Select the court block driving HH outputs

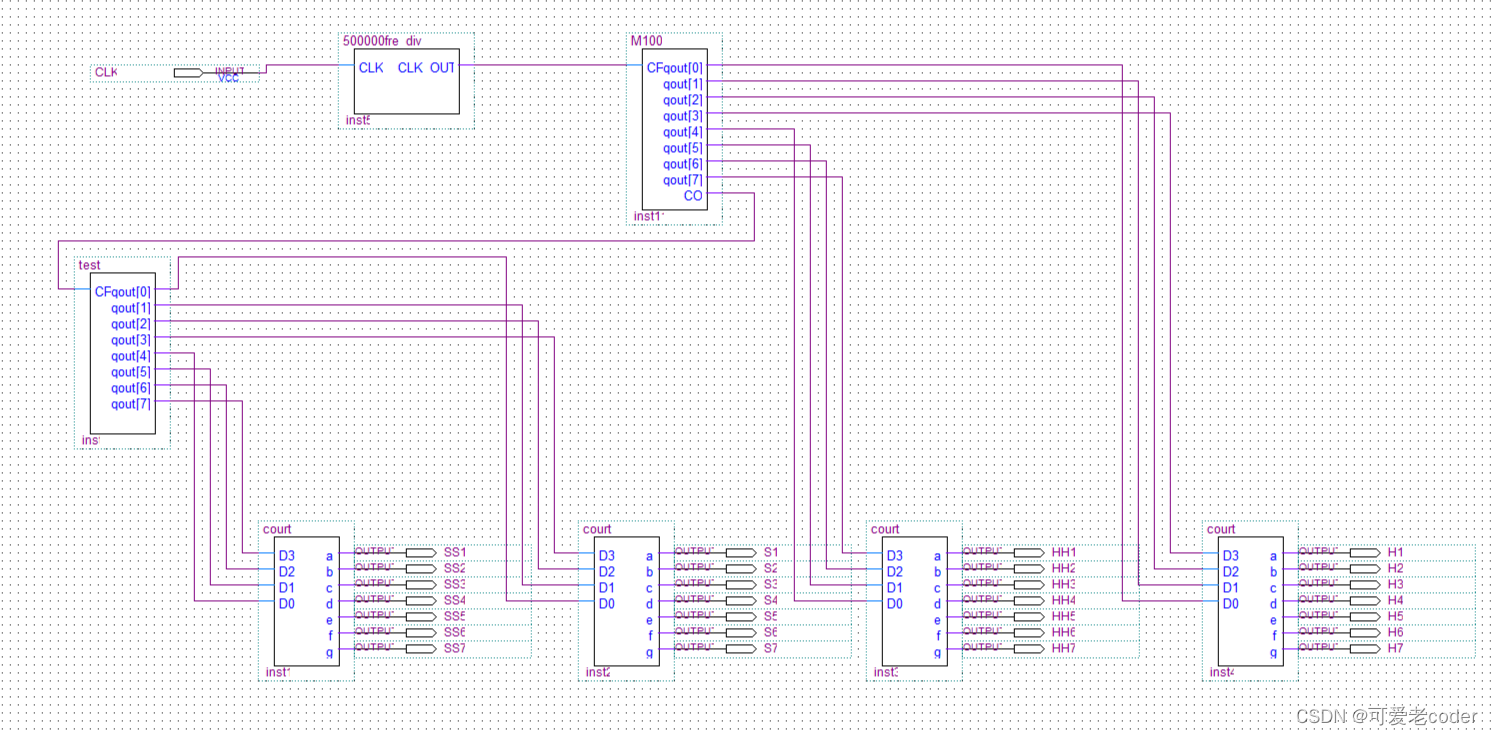915,602
